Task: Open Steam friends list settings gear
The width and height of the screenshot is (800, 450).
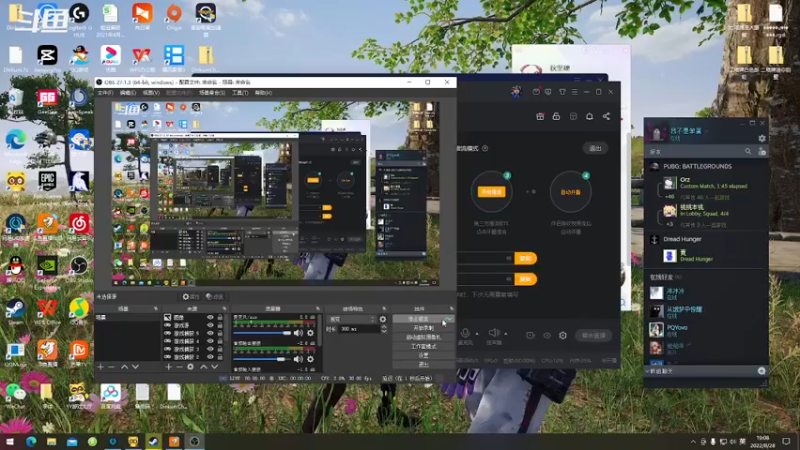Action: (762, 138)
